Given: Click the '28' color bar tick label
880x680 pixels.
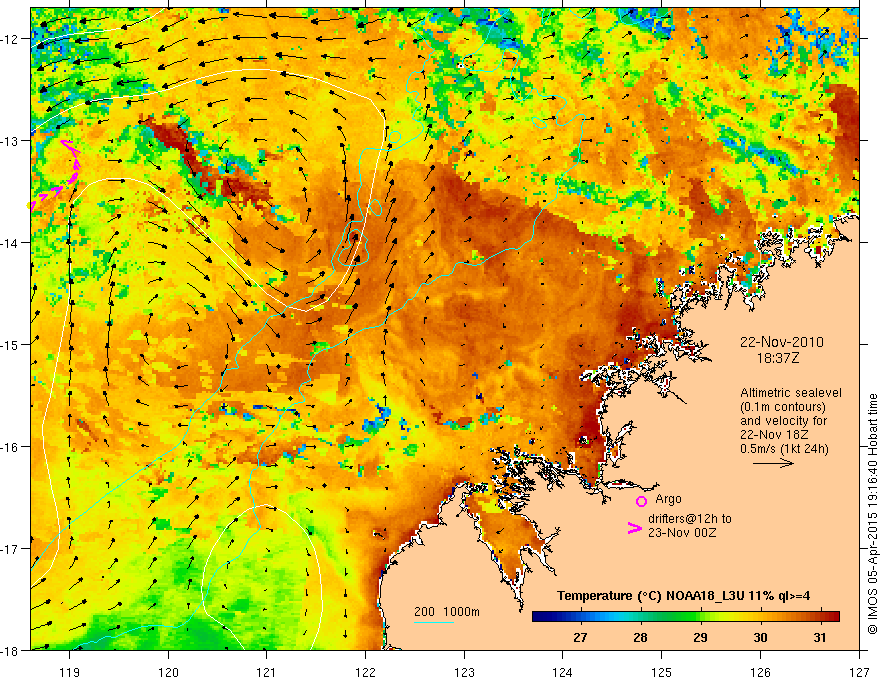Looking at the screenshot, I should tap(640, 637).
